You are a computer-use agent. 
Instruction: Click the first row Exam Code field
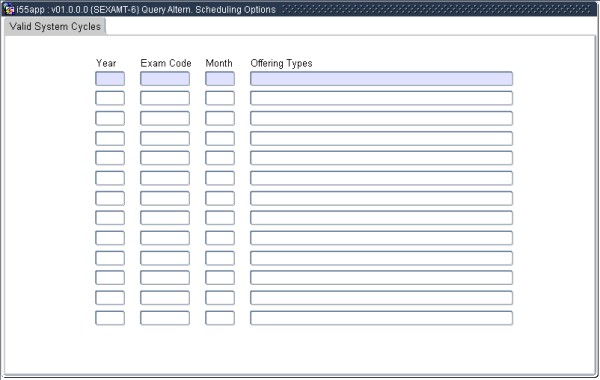click(165, 78)
